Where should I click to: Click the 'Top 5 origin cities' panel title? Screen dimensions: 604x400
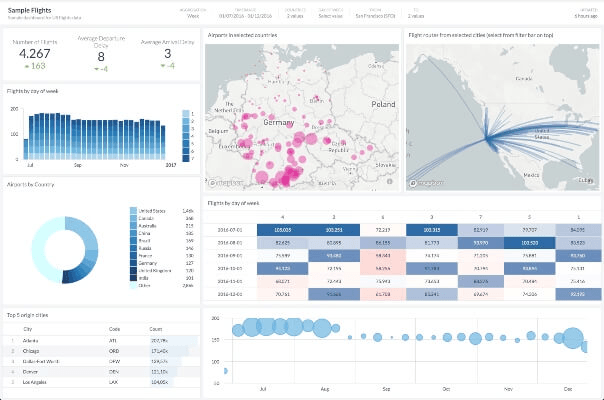(x=27, y=315)
